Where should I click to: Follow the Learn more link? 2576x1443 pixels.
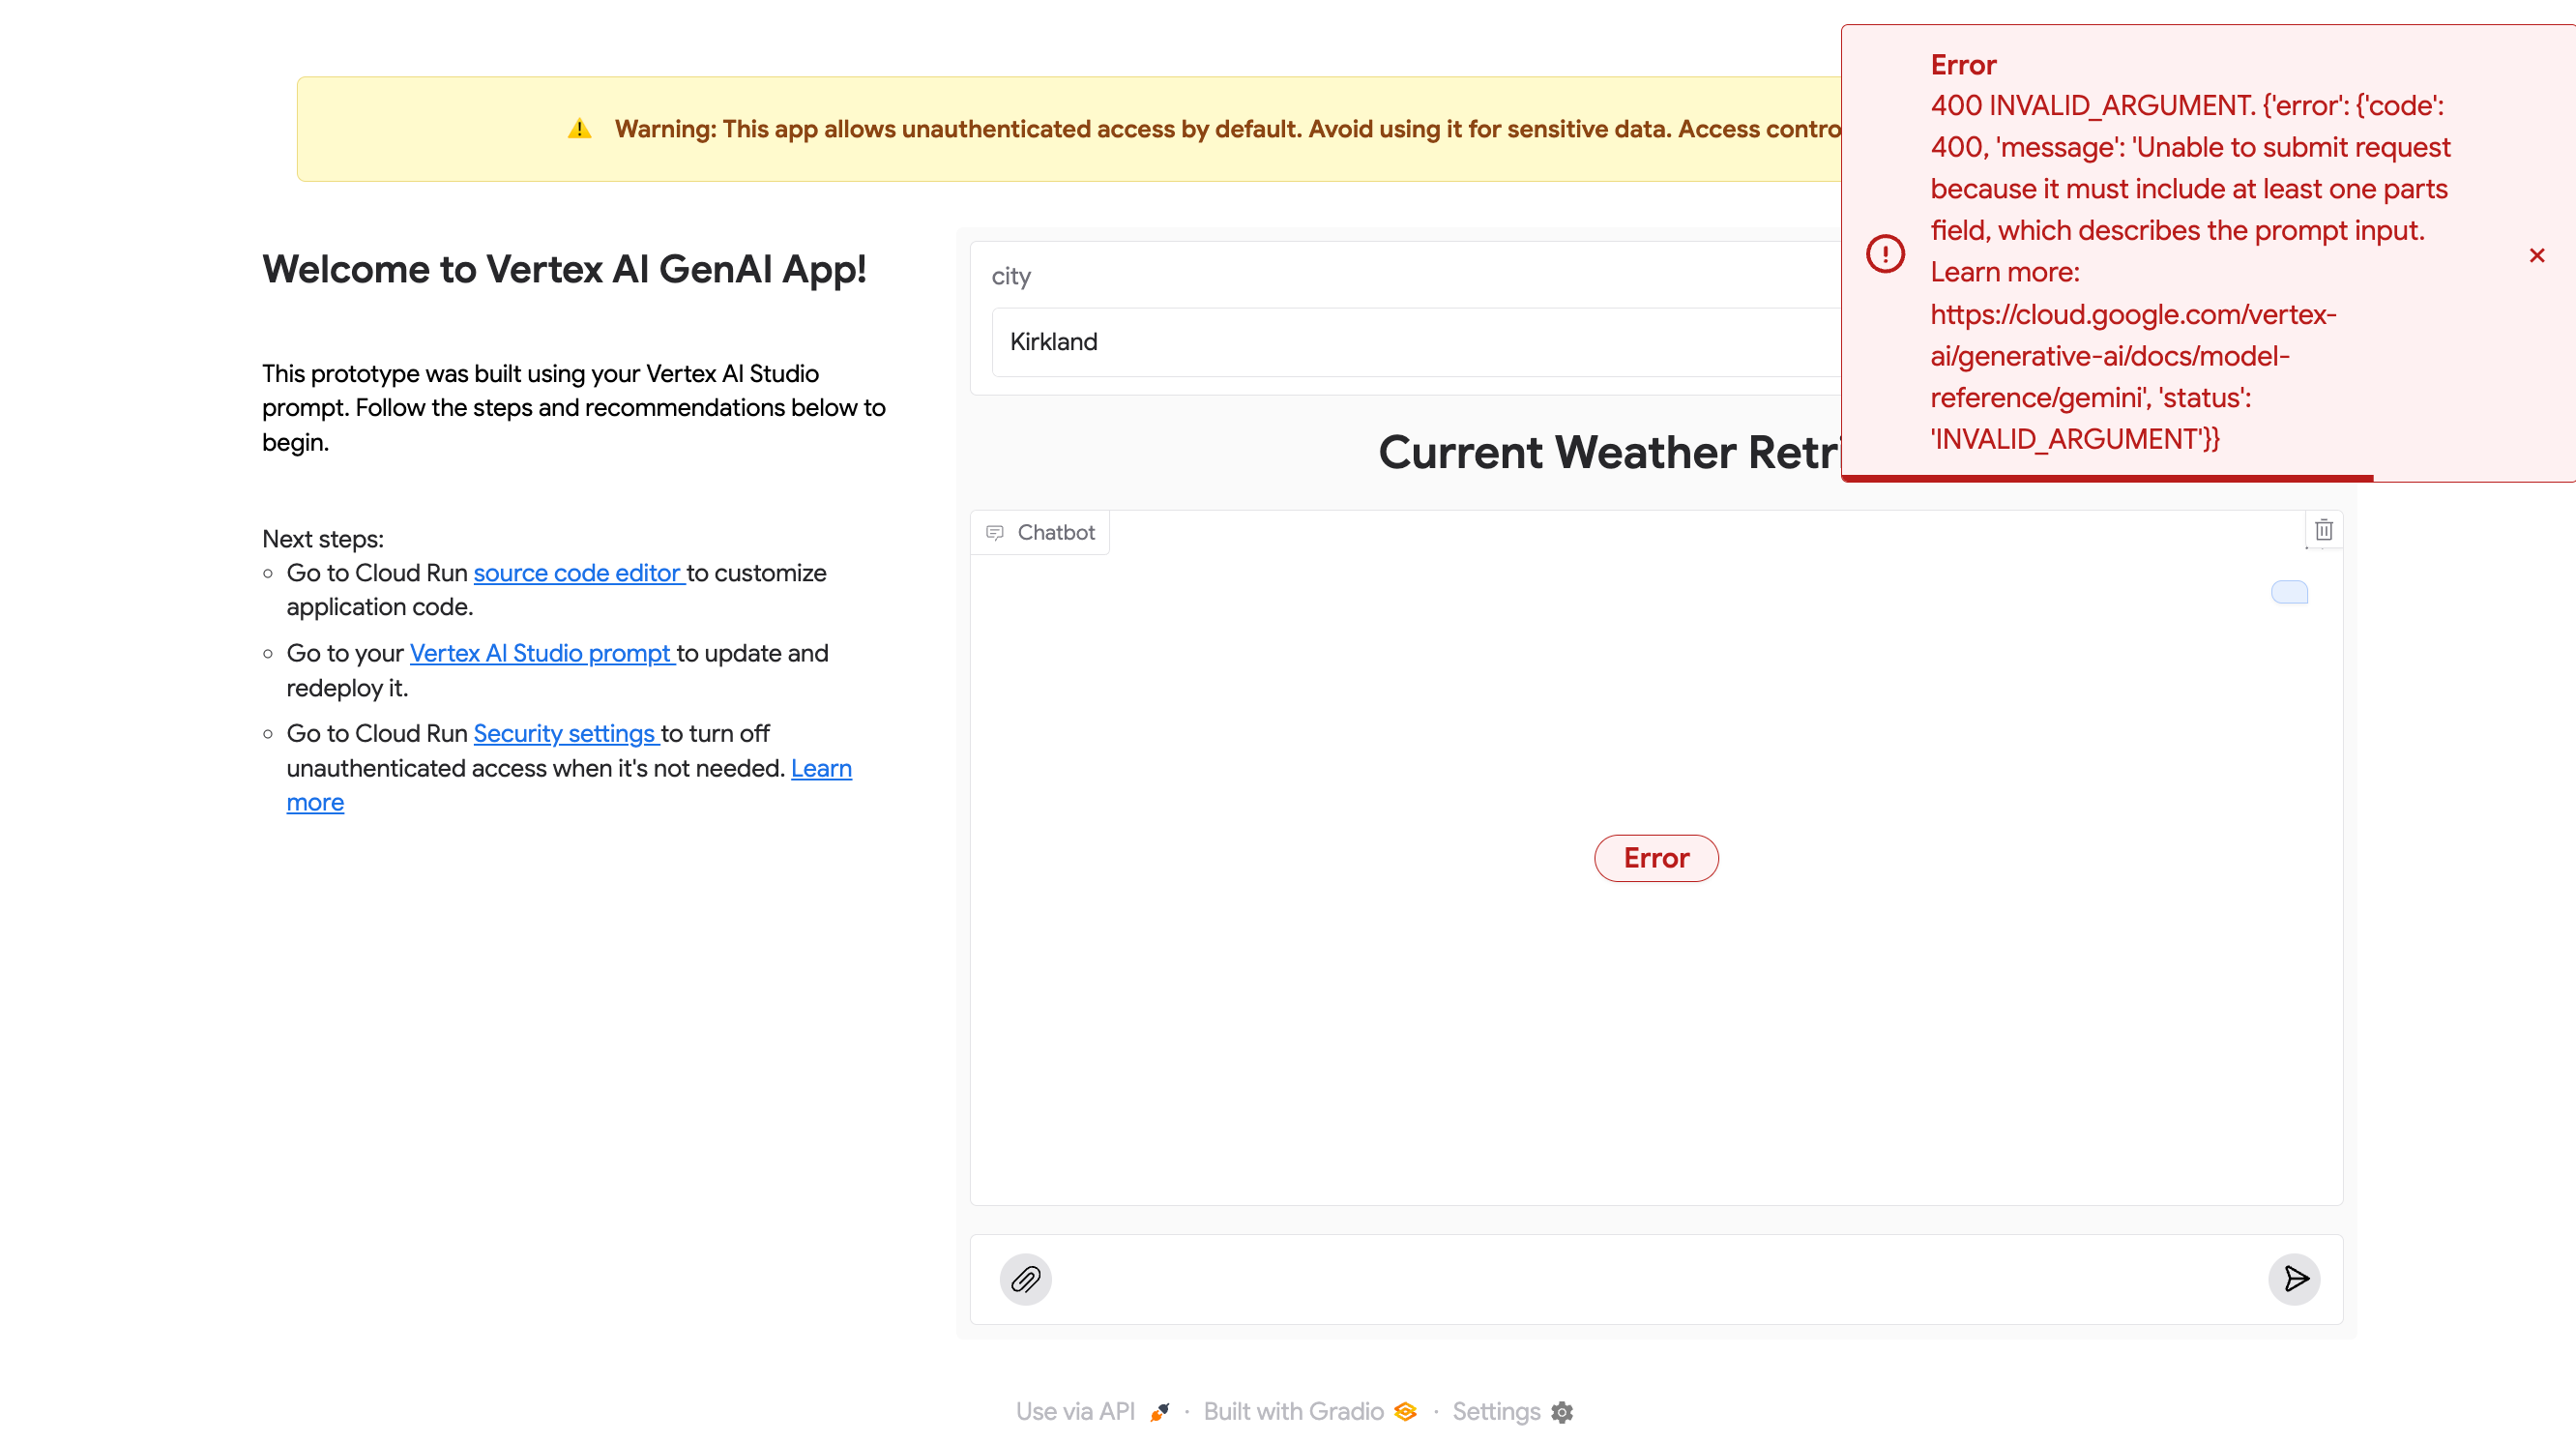pyautogui.click(x=820, y=768)
